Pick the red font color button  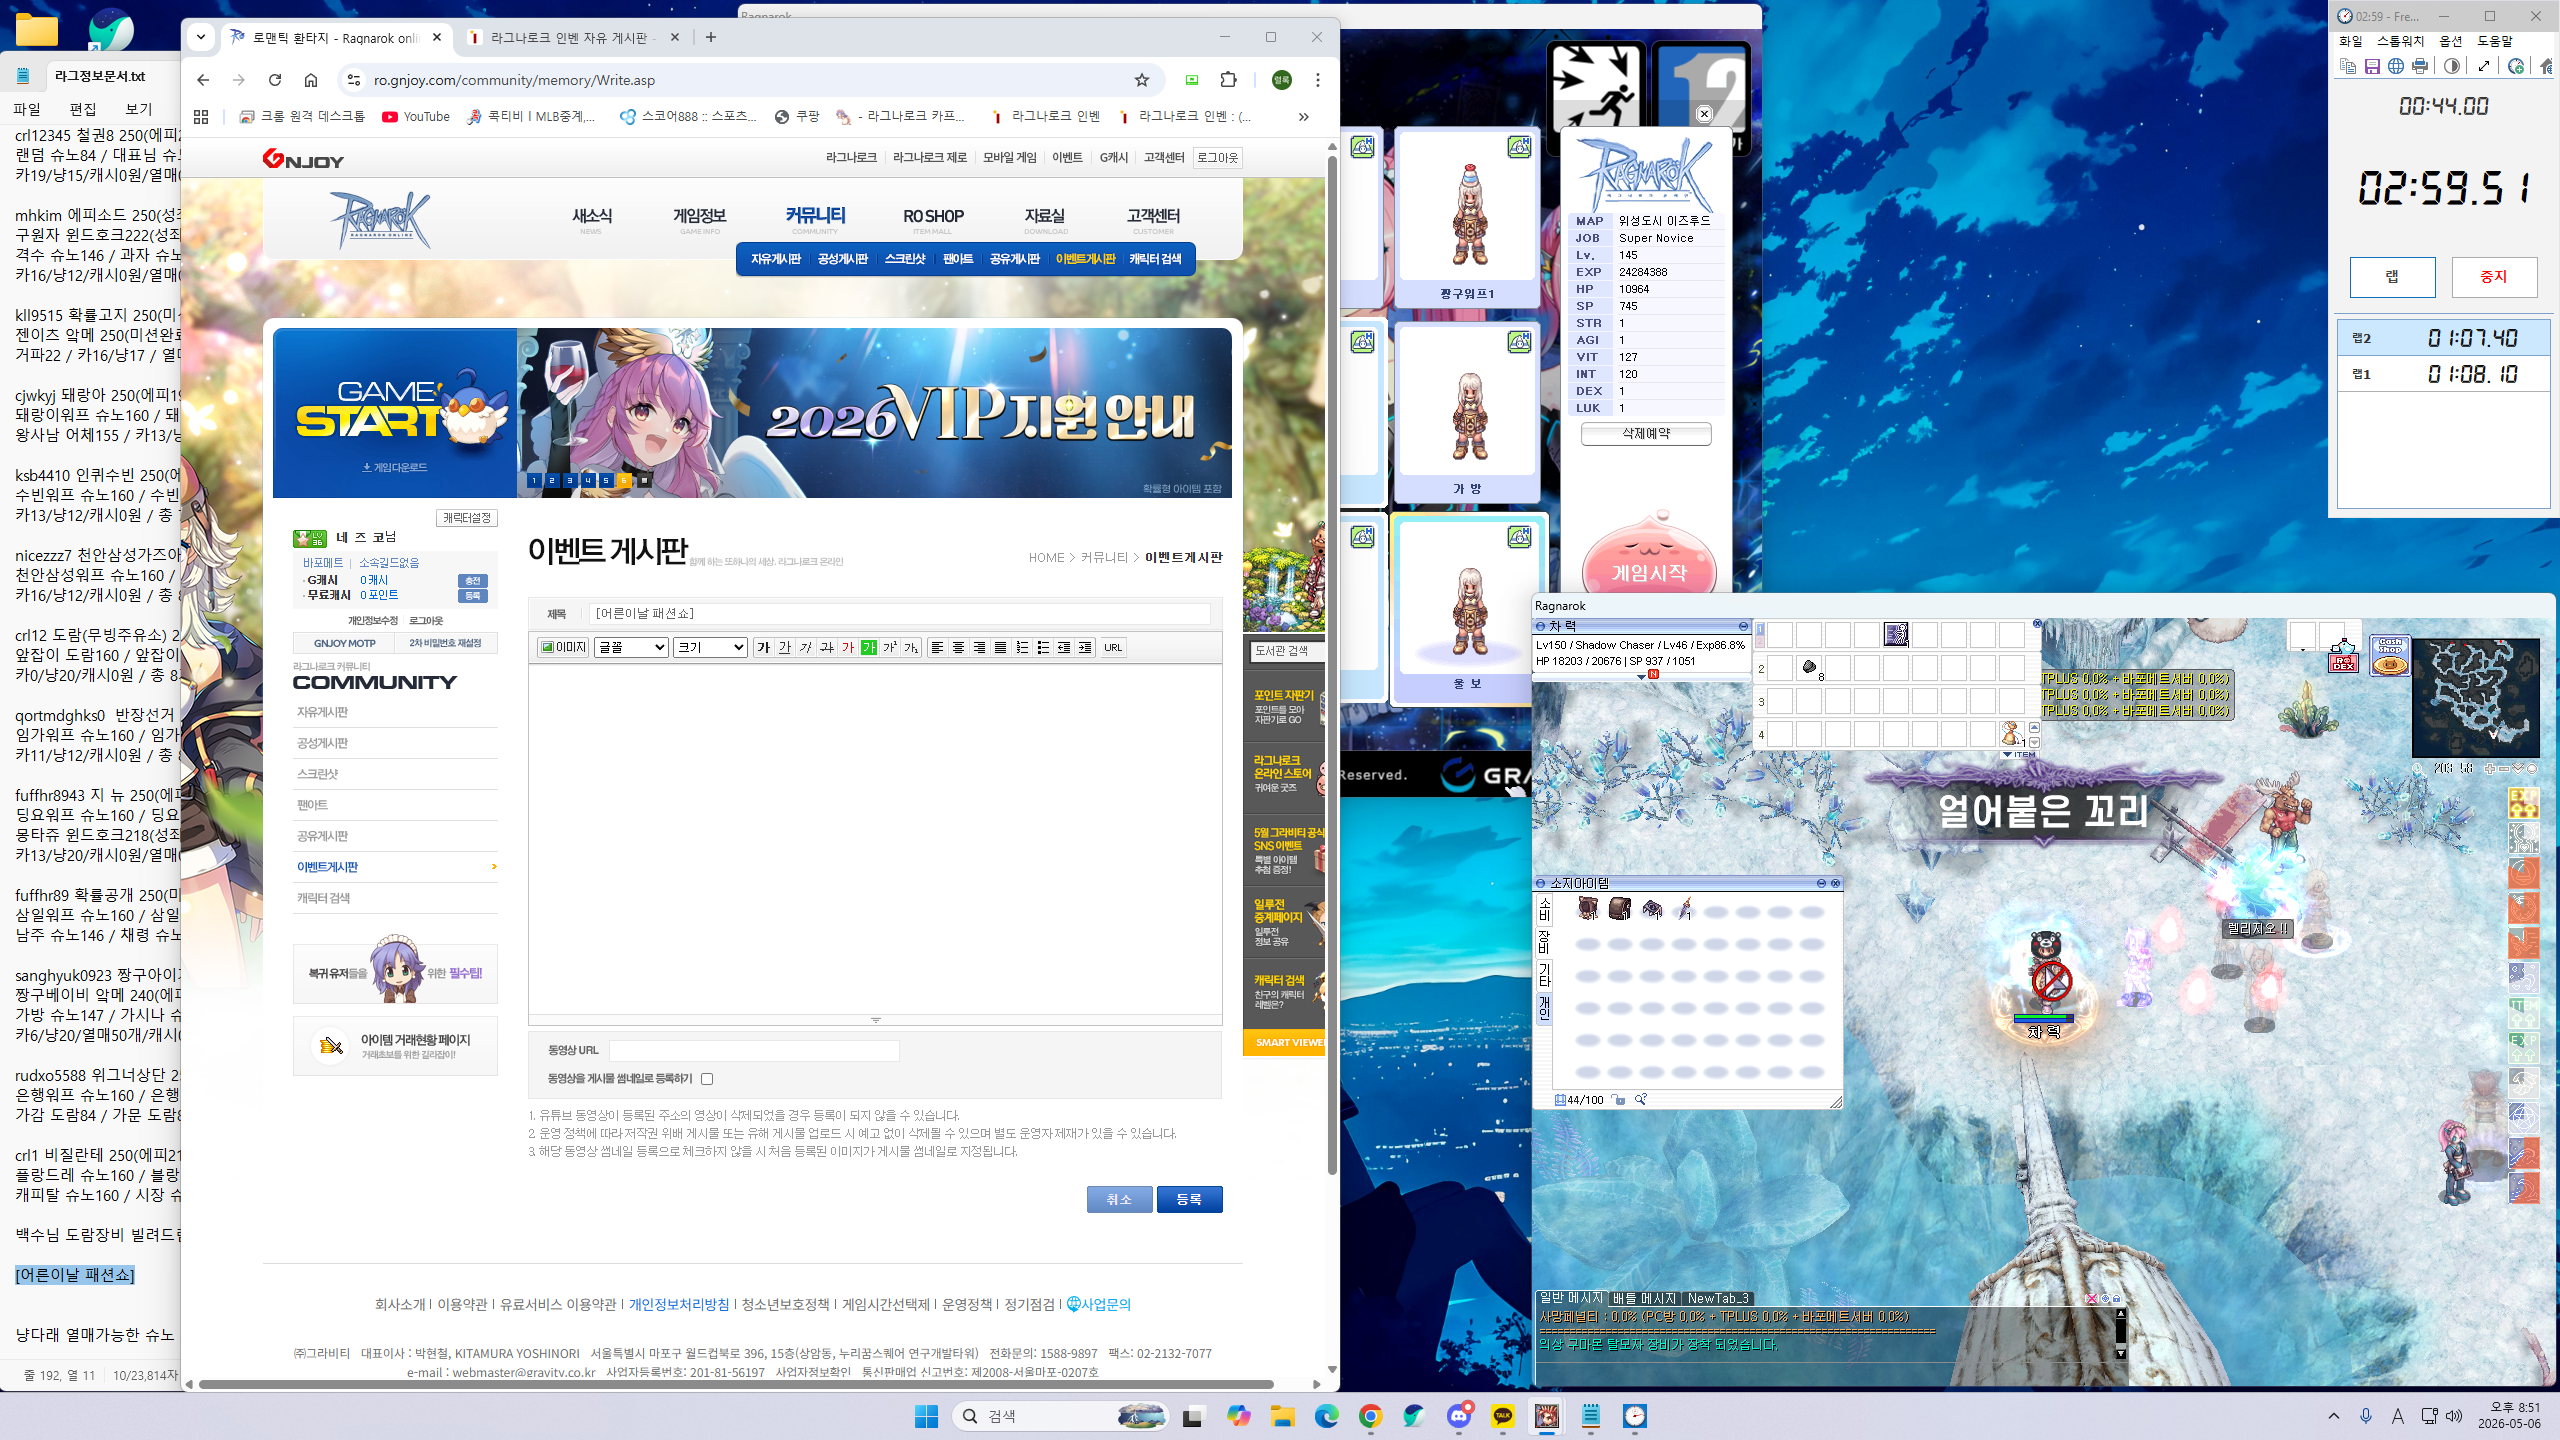tap(848, 647)
